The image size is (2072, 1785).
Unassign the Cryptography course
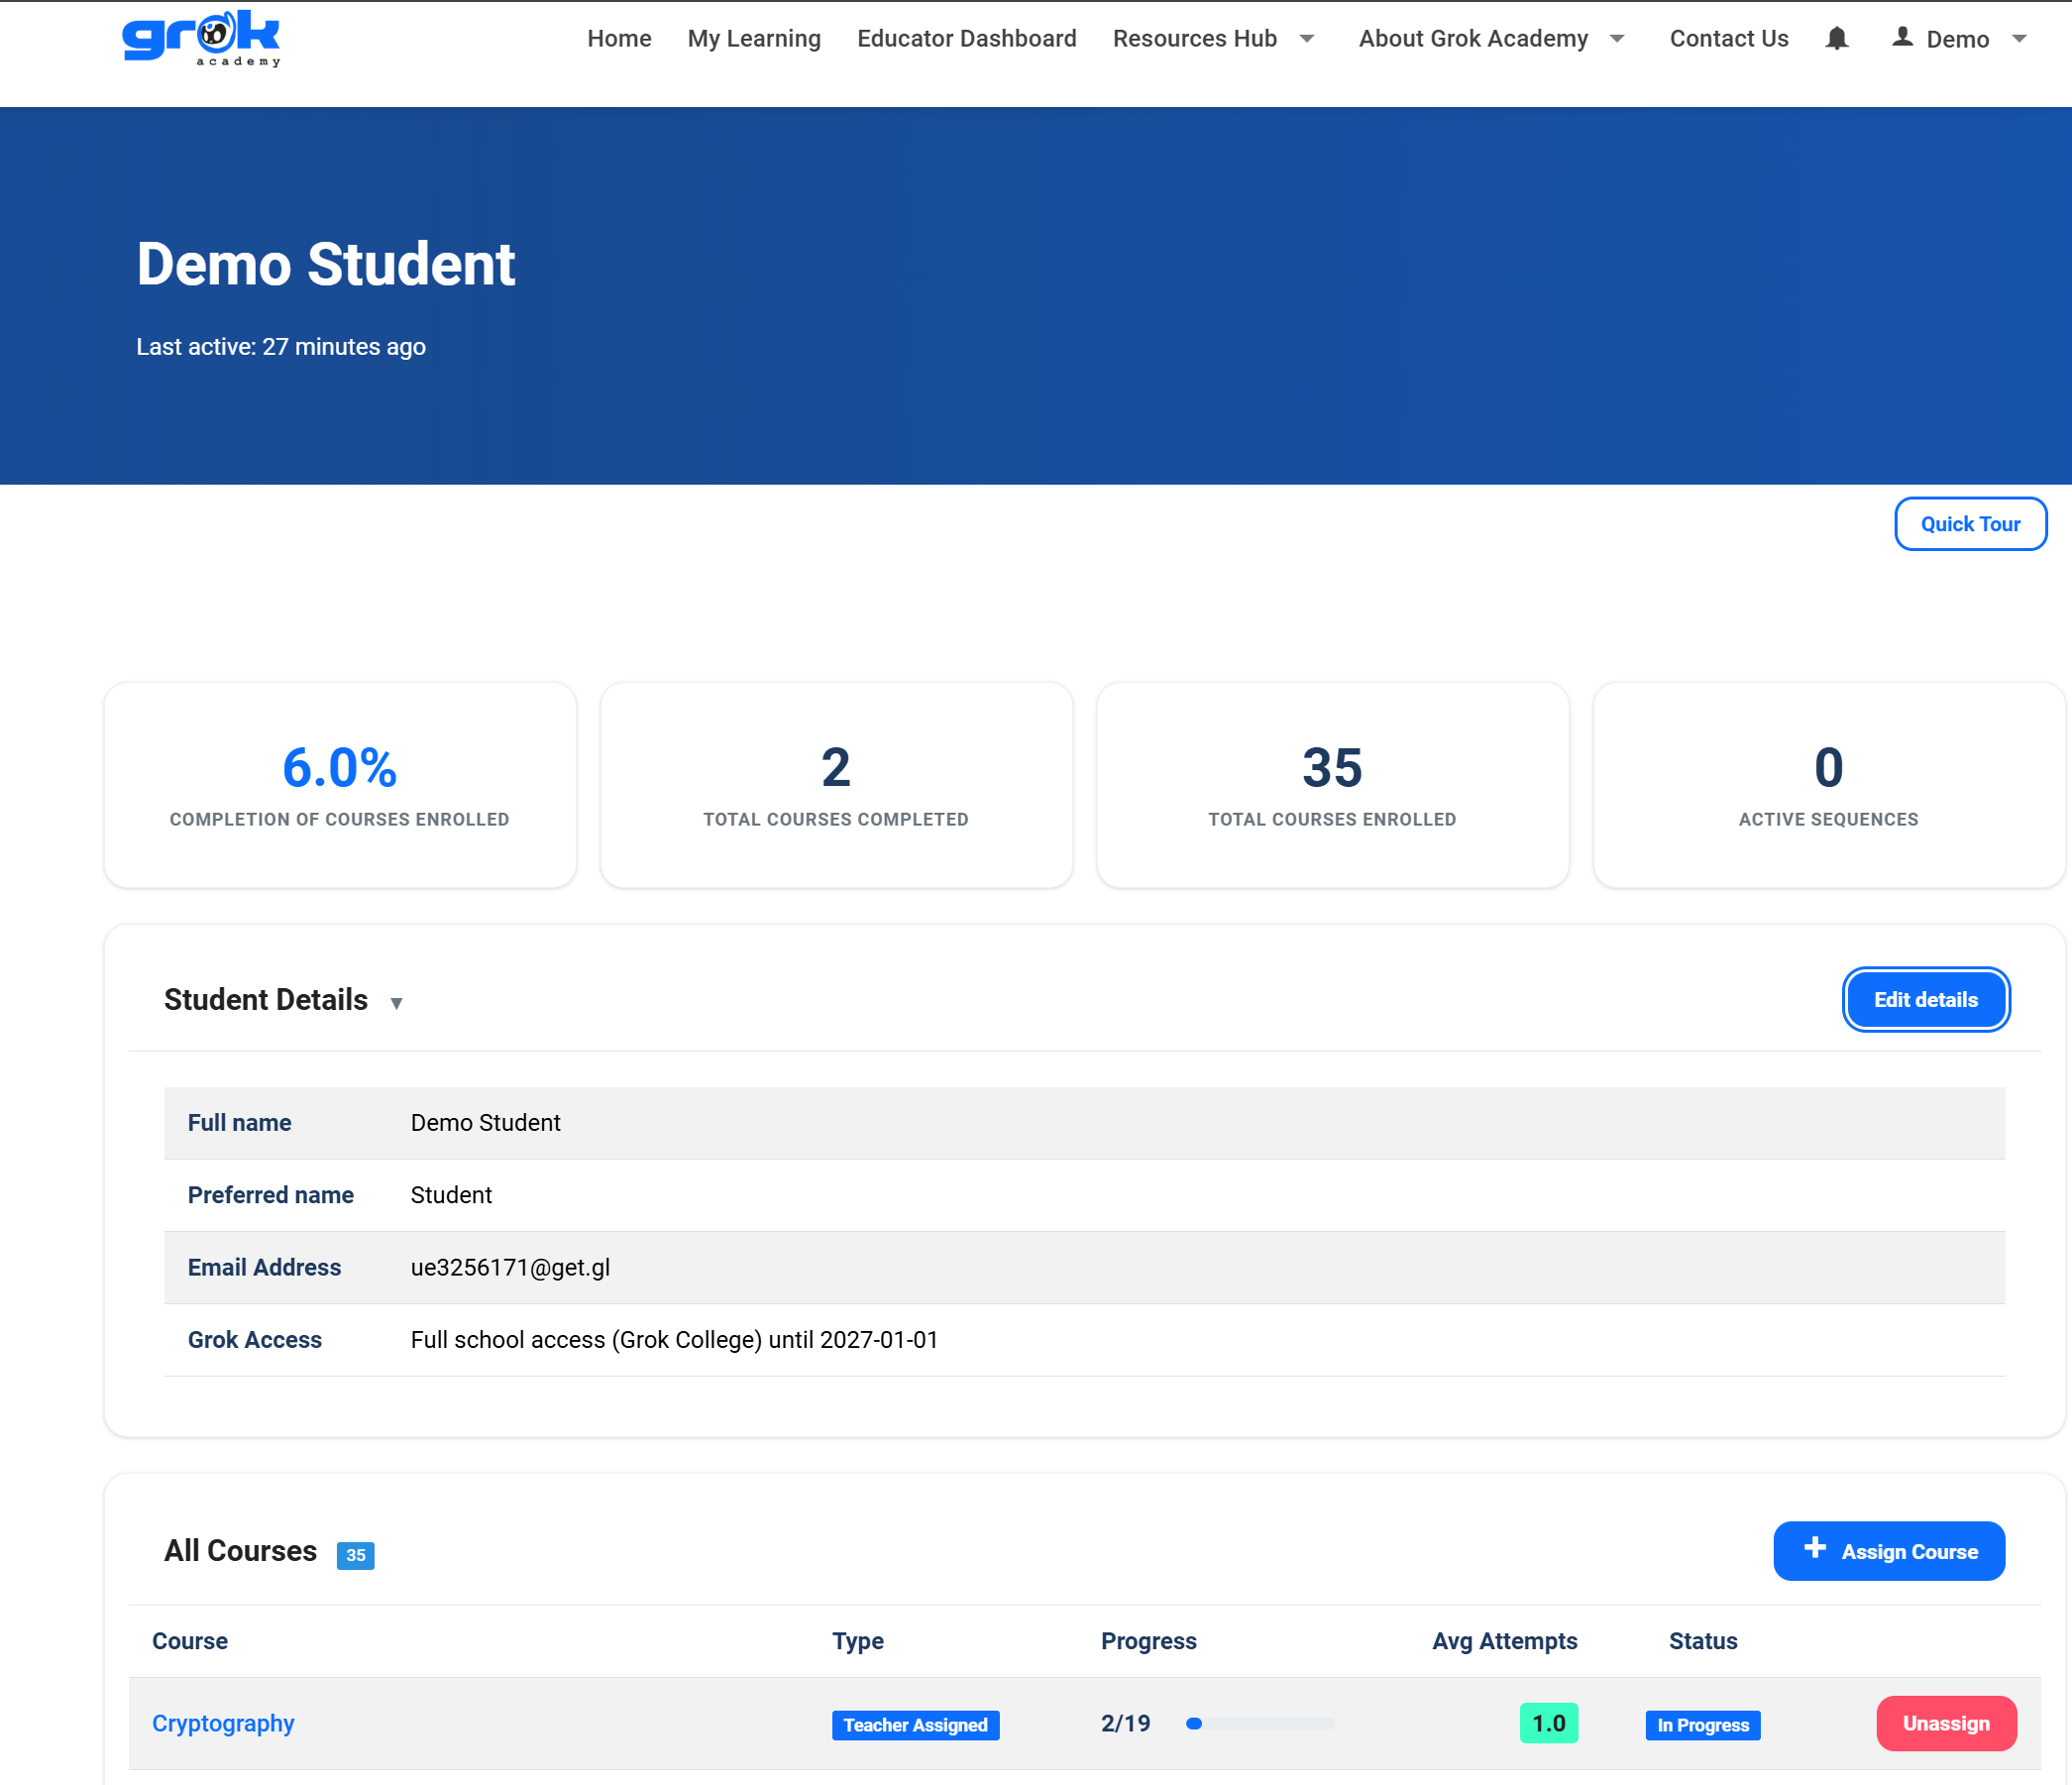pos(1945,1724)
